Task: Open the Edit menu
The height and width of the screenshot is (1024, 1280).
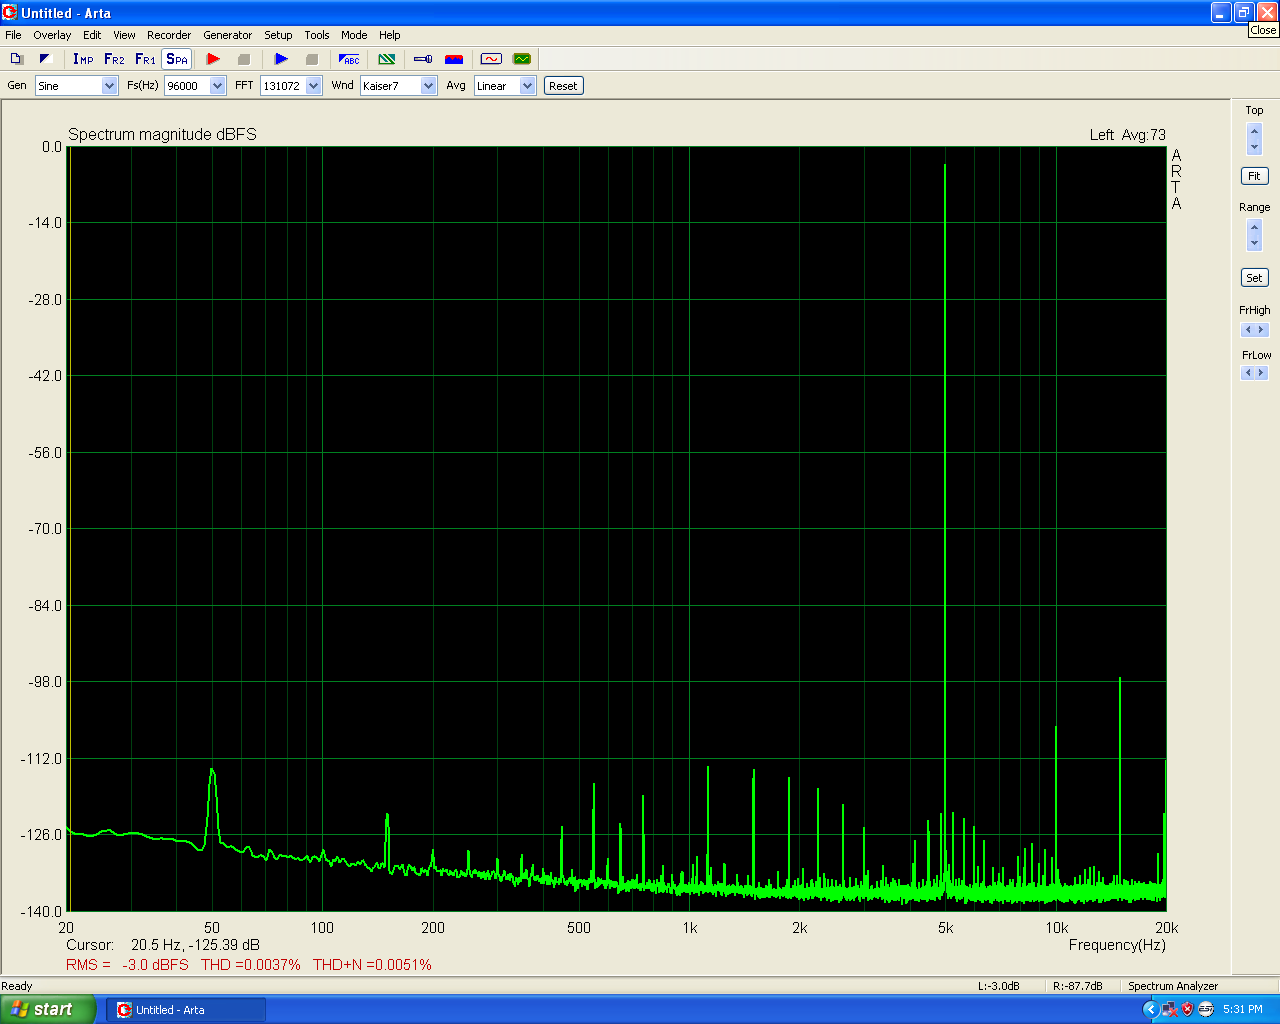Action: [x=92, y=35]
